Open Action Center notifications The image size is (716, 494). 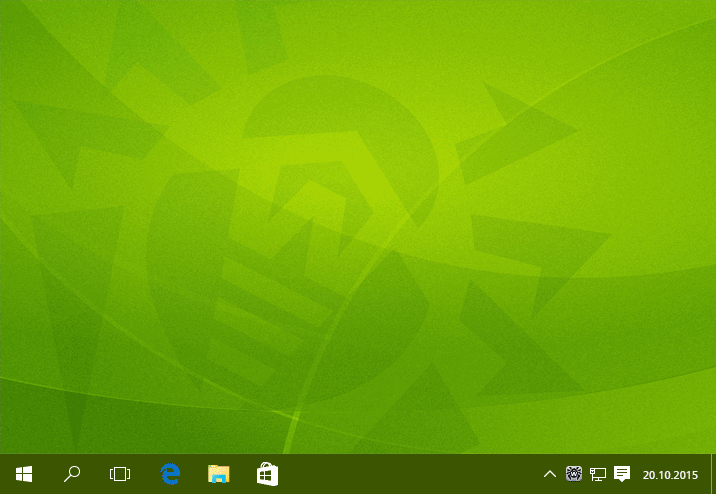[621, 474]
